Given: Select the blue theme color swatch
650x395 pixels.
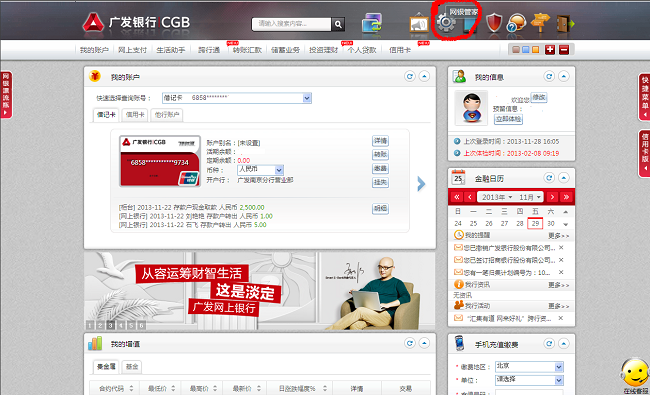Looking at the screenshot, I should pyautogui.click(x=526, y=50).
